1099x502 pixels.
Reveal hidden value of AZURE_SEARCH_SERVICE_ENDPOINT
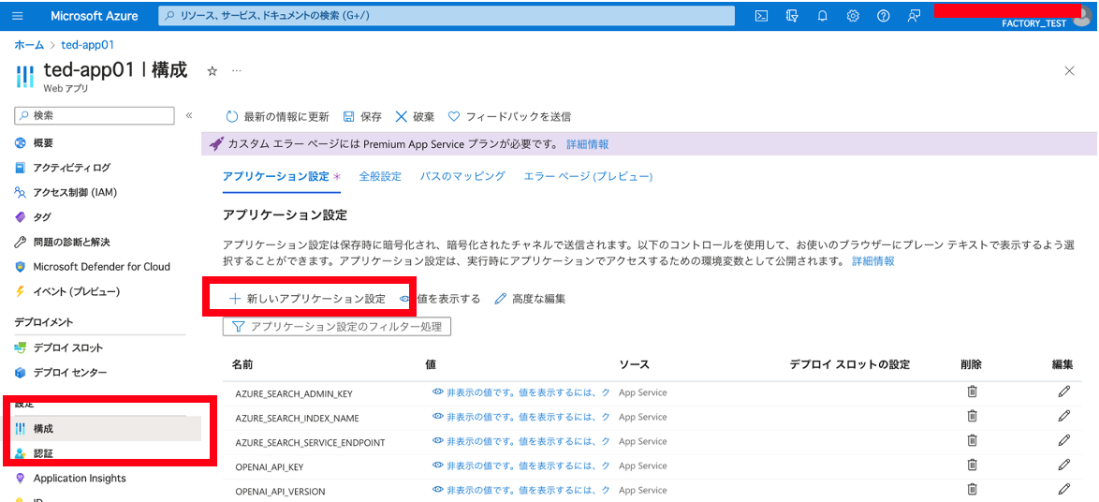coord(521,441)
